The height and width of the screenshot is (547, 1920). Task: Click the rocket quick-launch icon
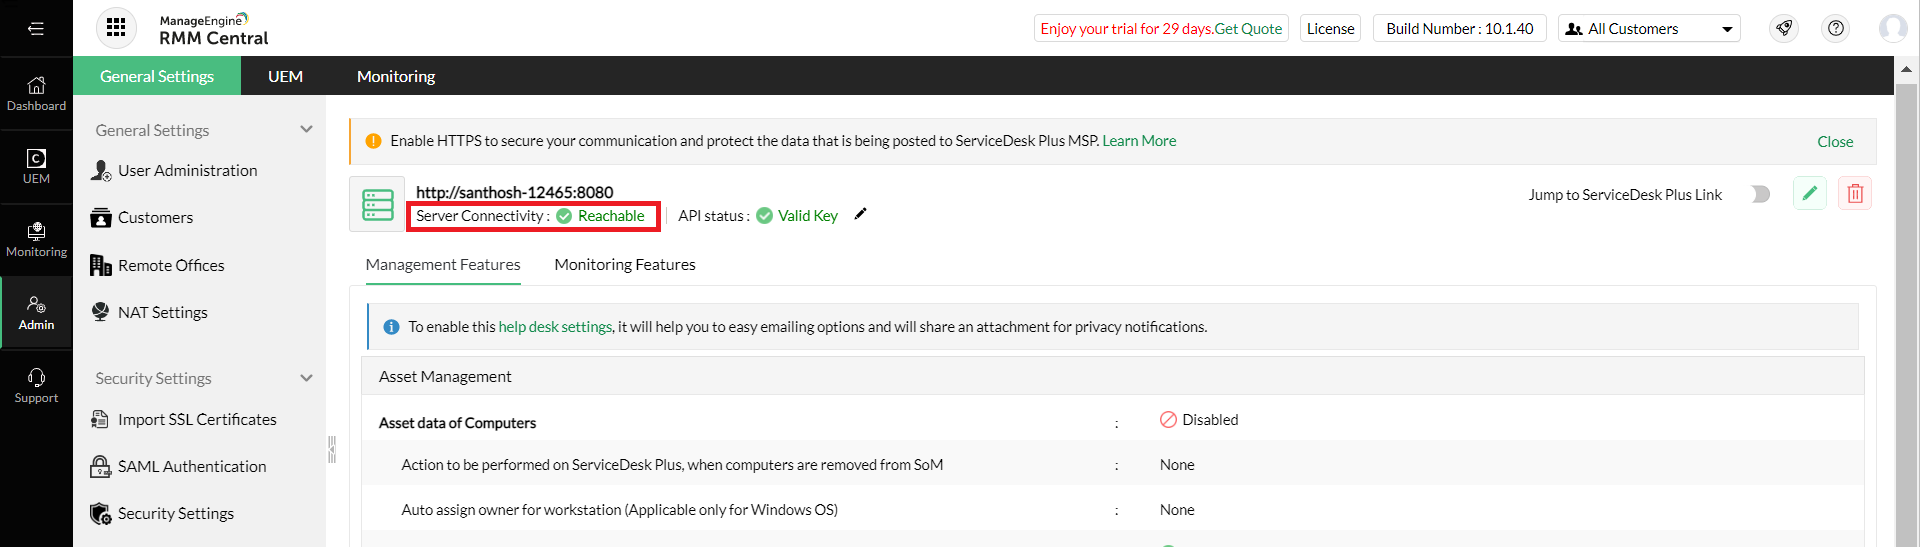[1784, 28]
